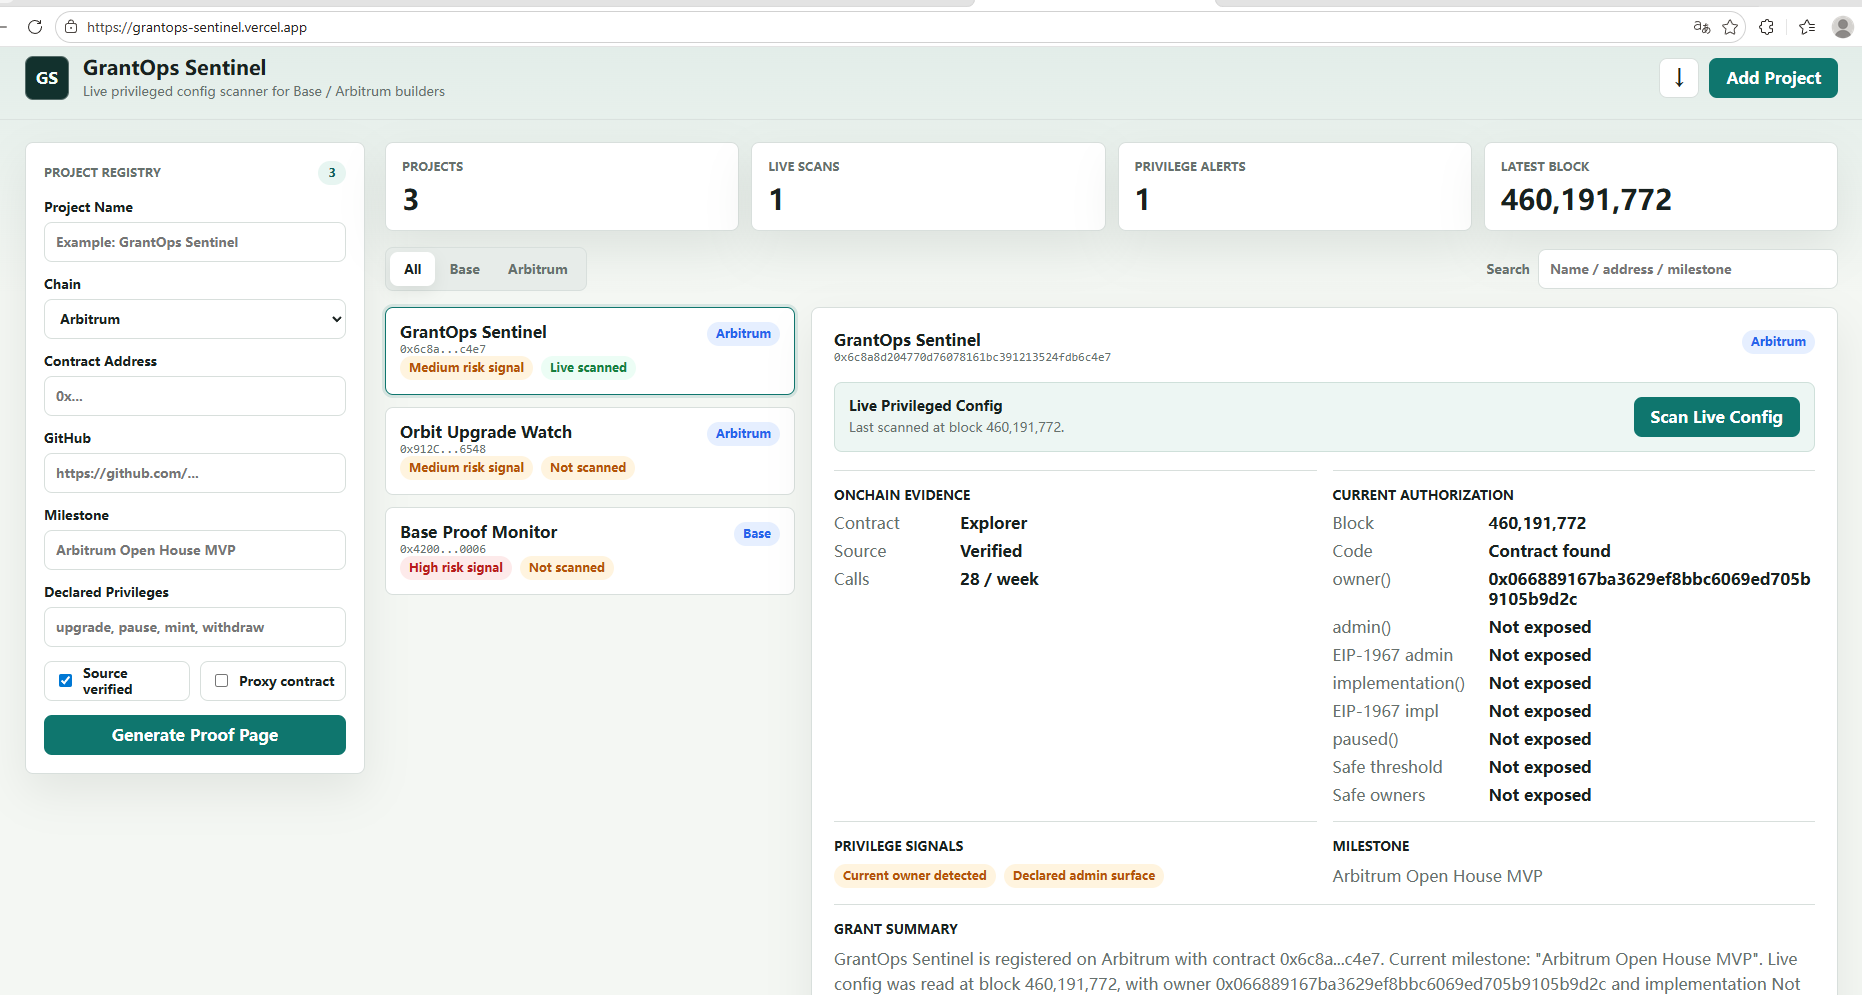Toggle the Source verified checkbox
The width and height of the screenshot is (1862, 995).
(x=65, y=681)
